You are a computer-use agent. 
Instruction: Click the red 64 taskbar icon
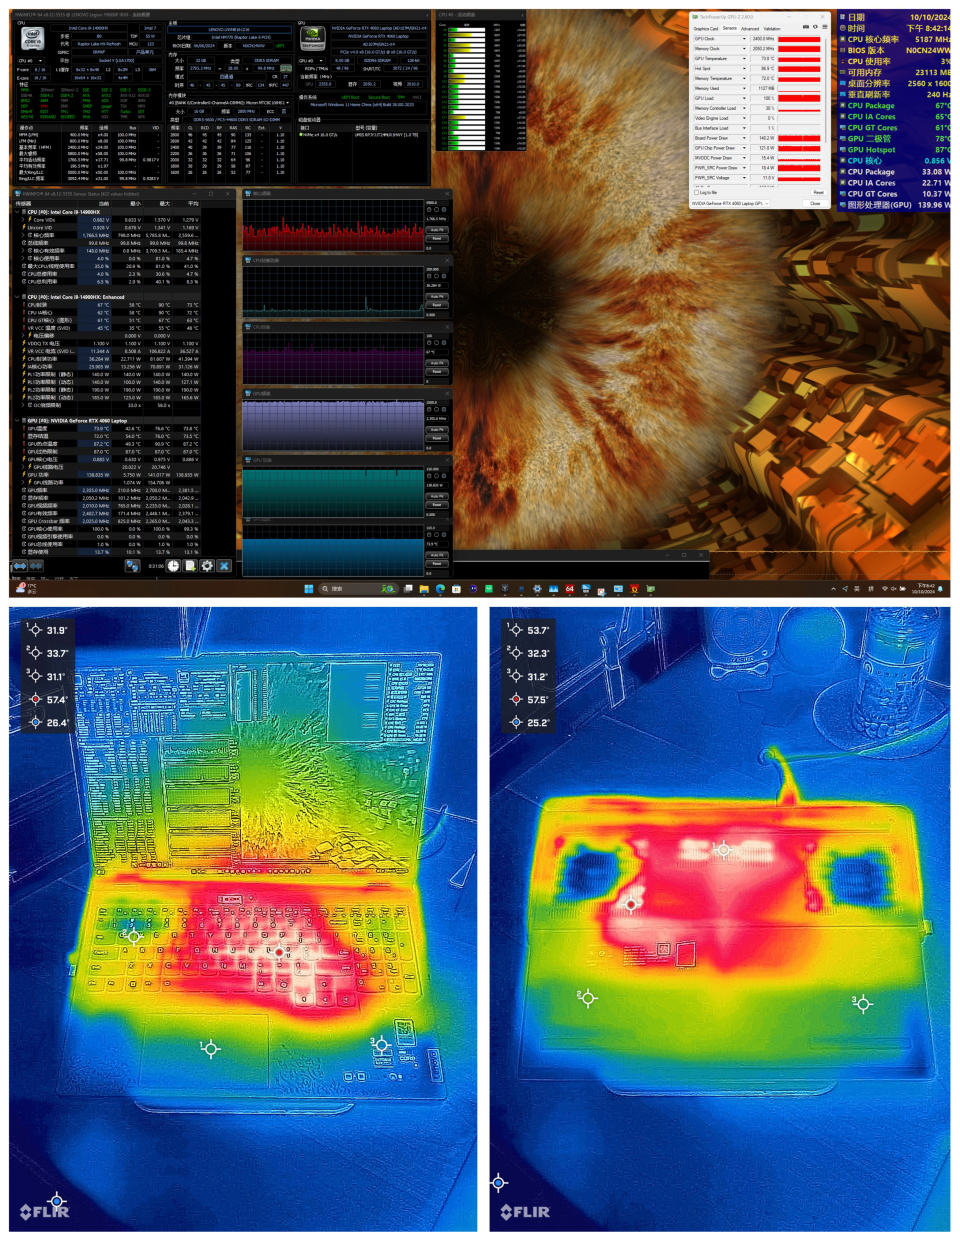[570, 589]
